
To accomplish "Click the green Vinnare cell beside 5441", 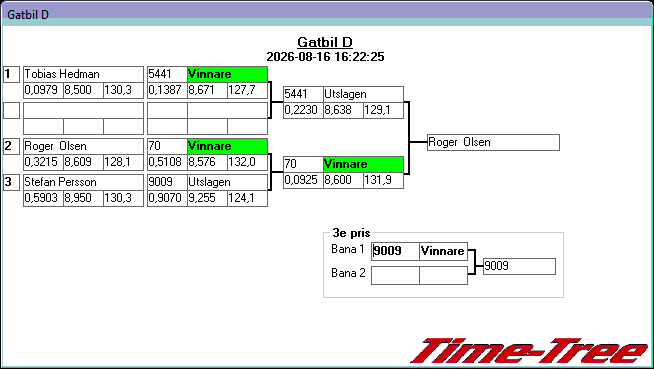I will point(227,74).
